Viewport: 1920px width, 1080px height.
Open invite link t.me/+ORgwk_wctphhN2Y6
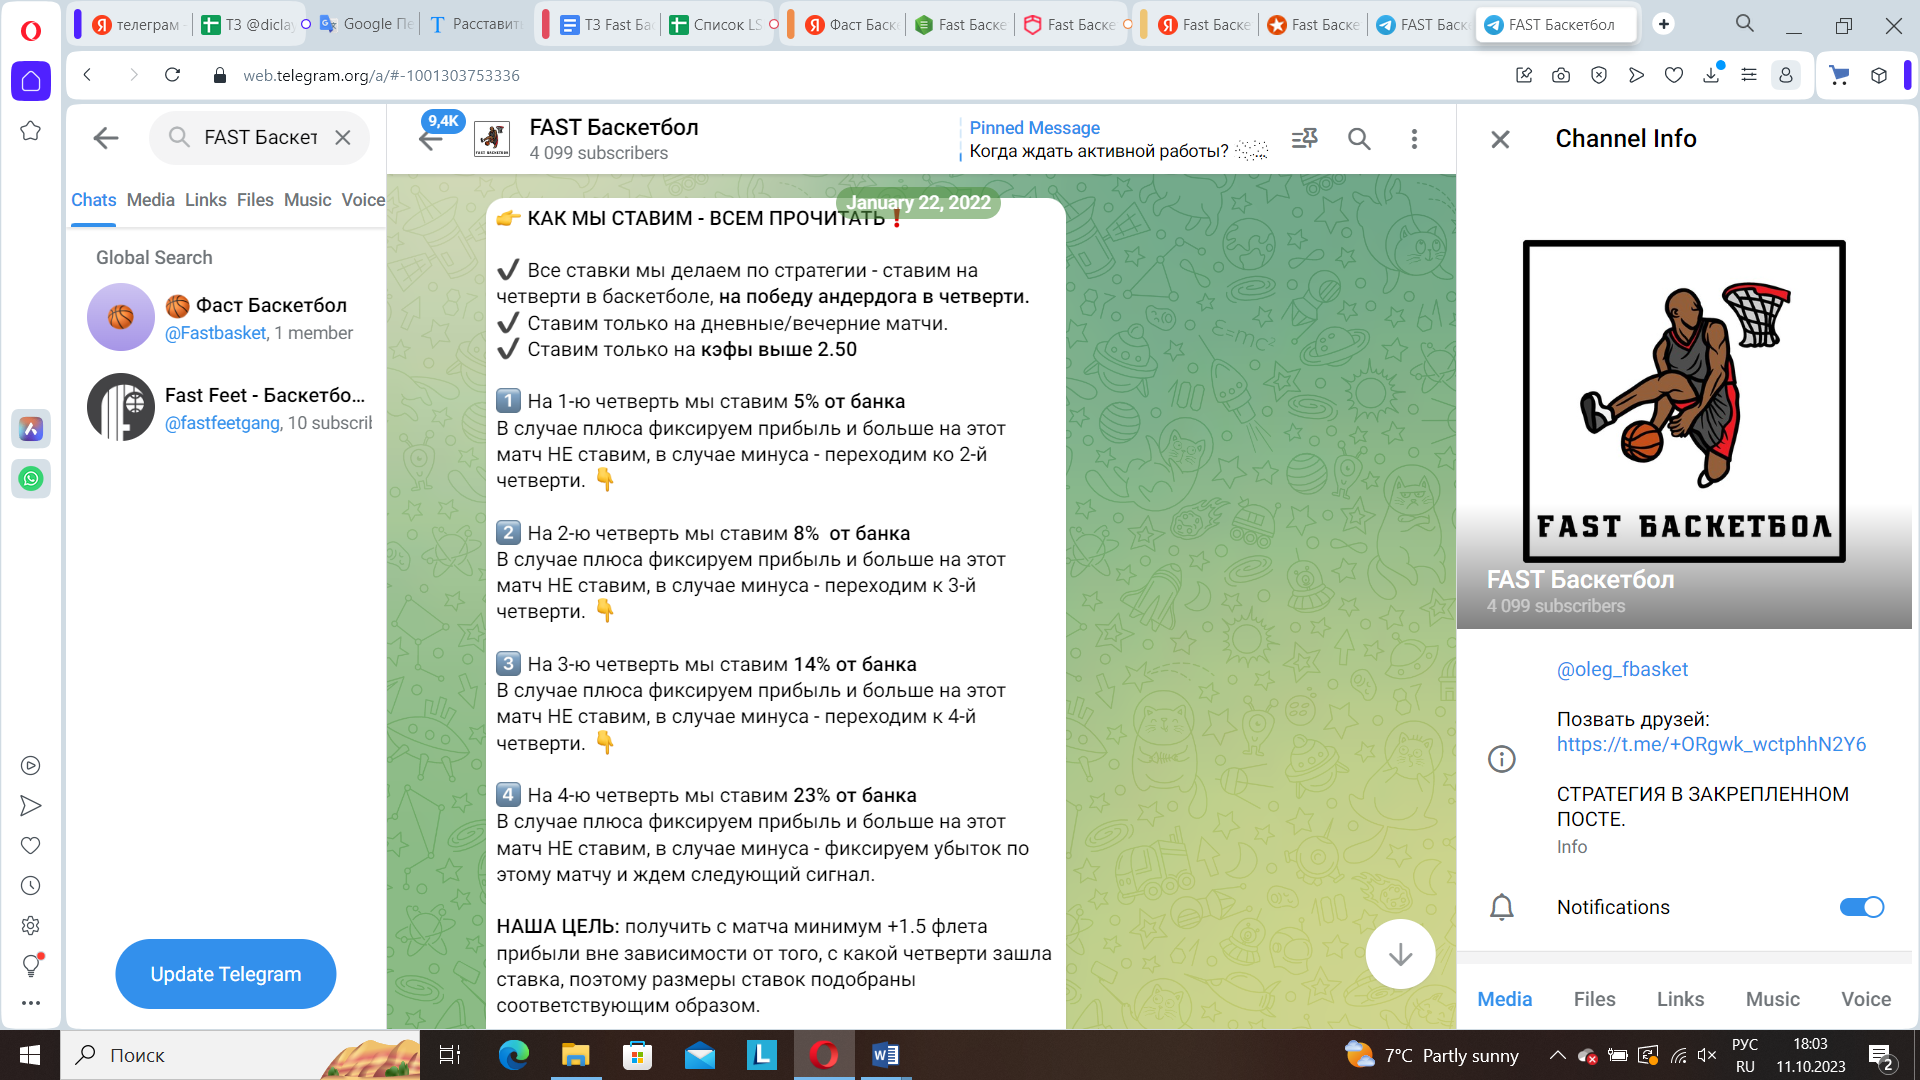(x=1711, y=744)
